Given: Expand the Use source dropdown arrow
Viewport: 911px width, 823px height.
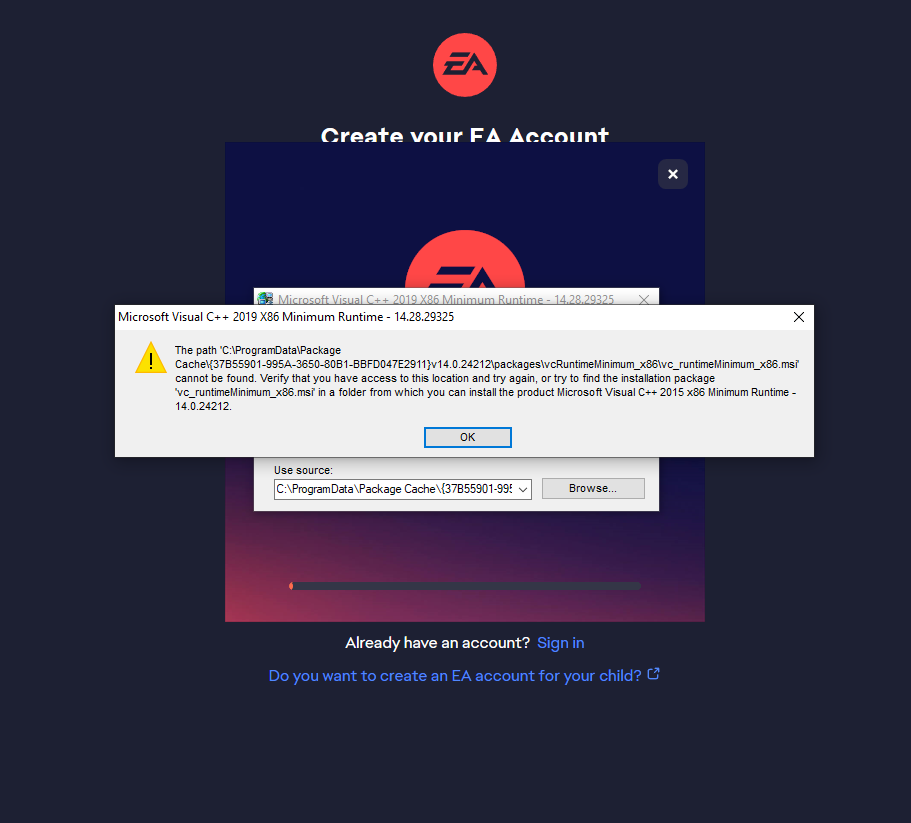Looking at the screenshot, I should click(x=523, y=490).
